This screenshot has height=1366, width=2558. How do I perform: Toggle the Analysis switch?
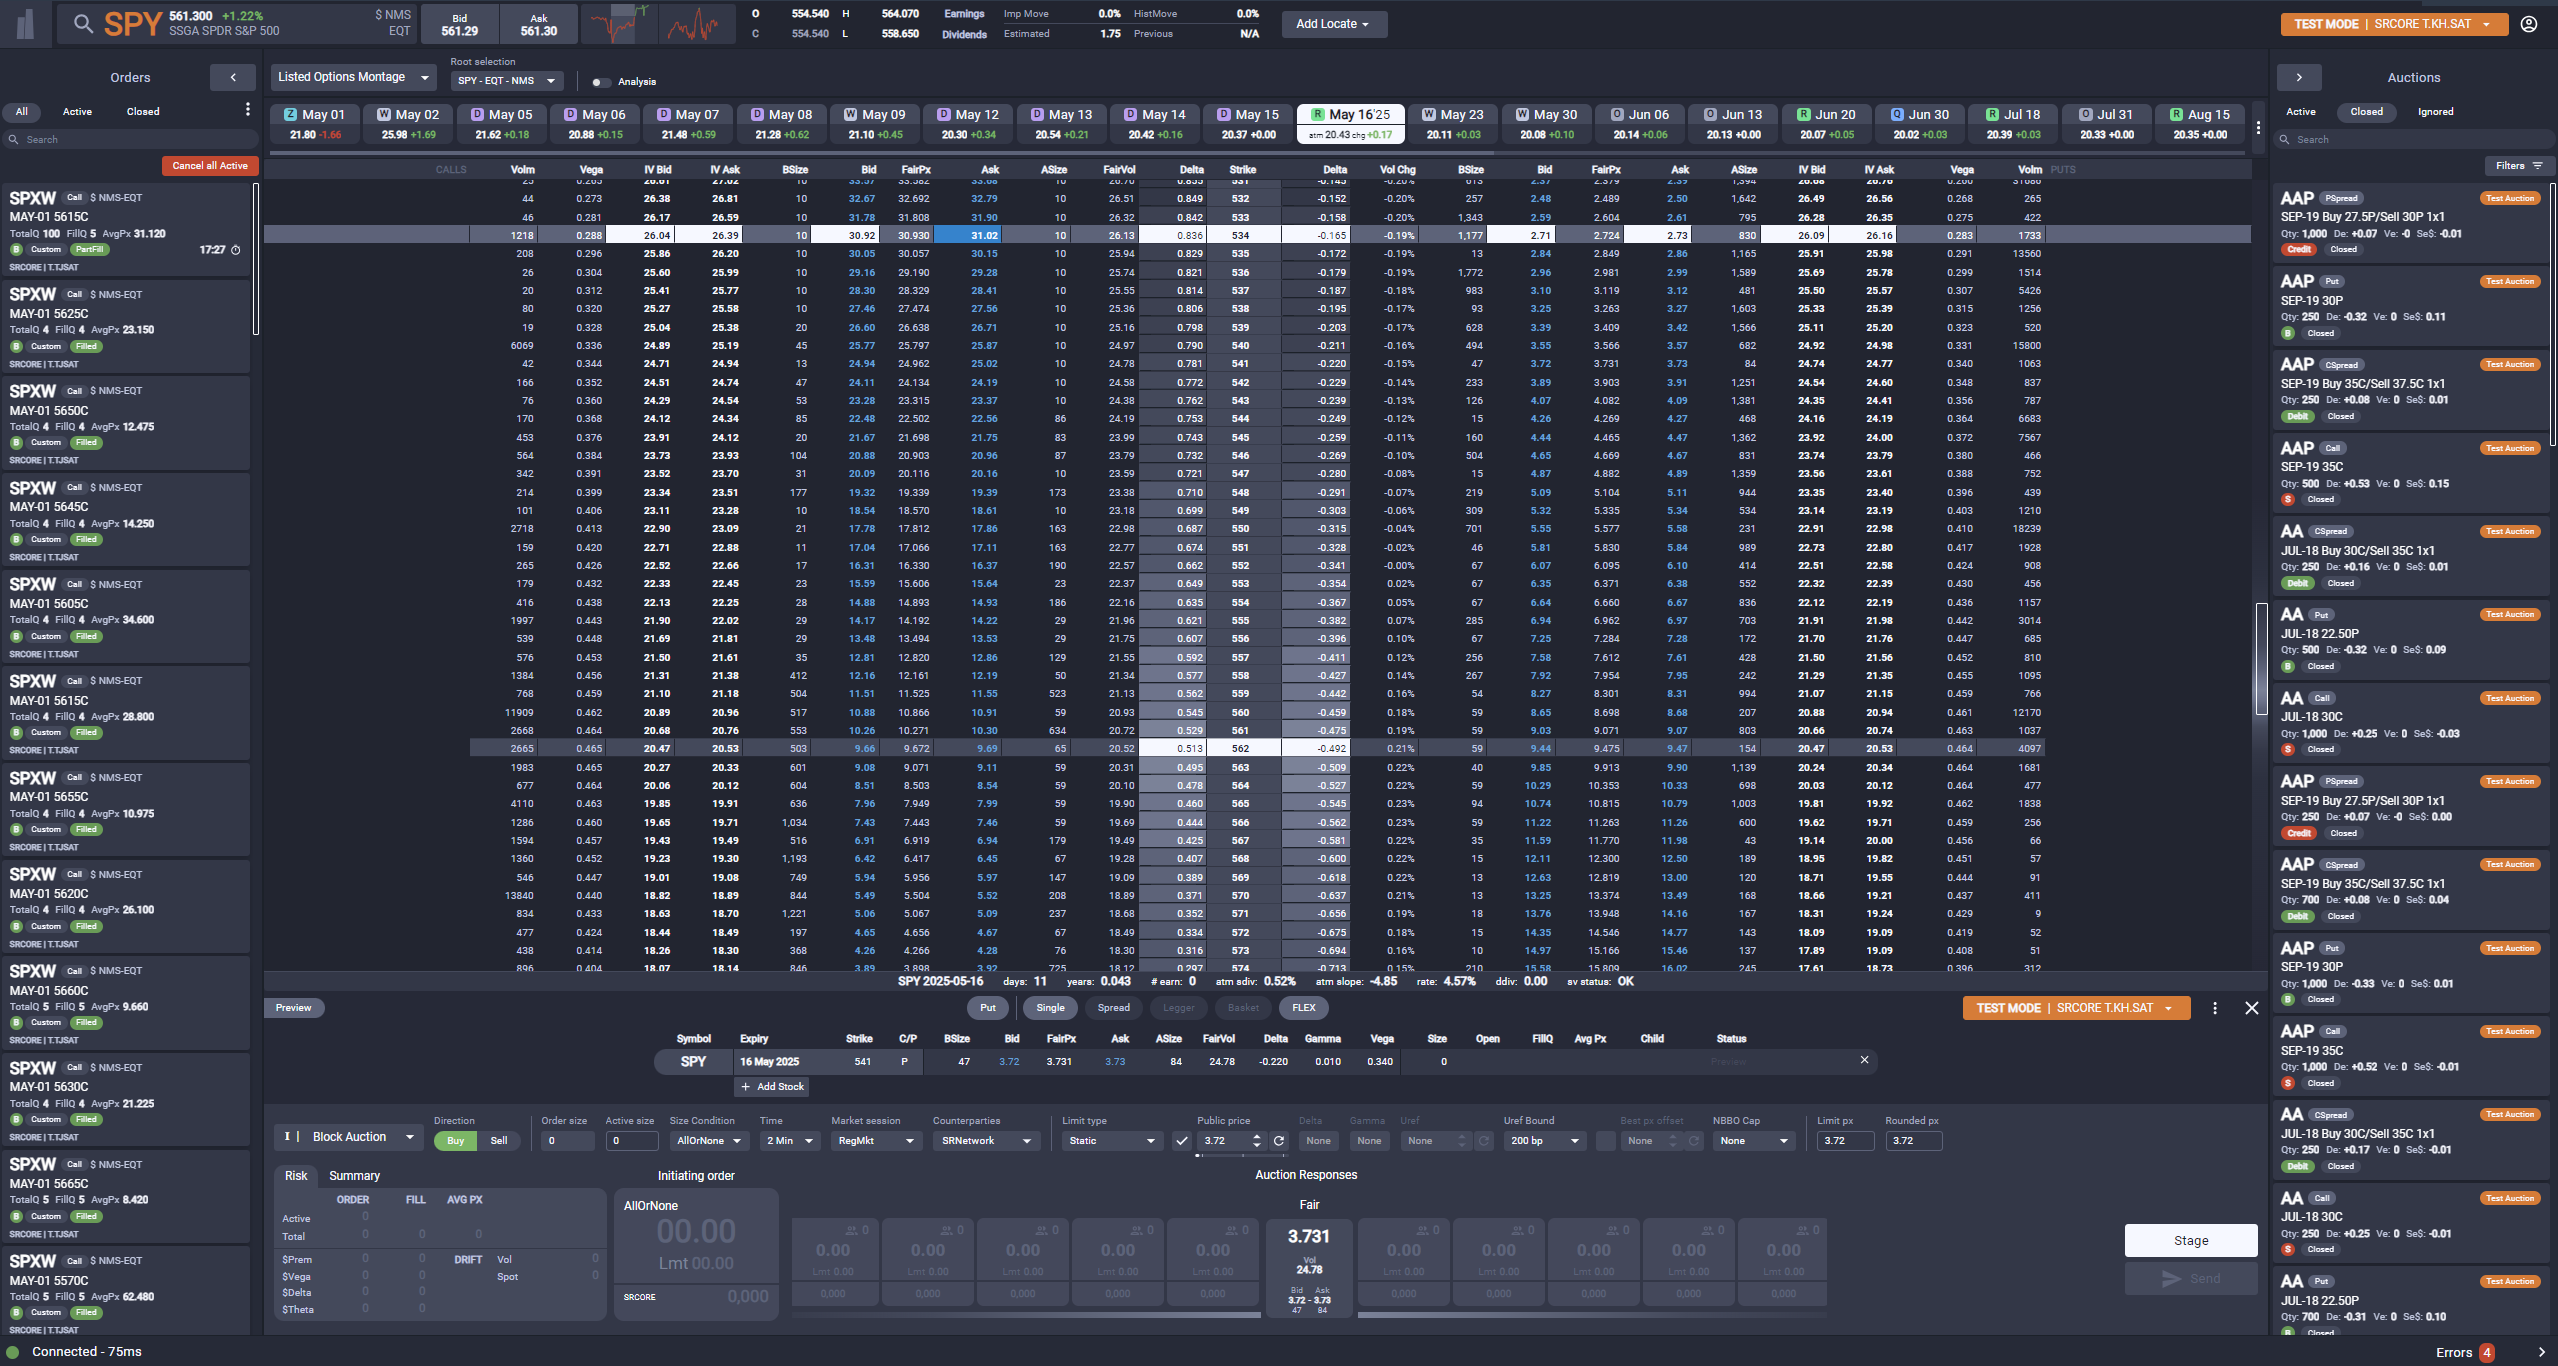[x=601, y=82]
